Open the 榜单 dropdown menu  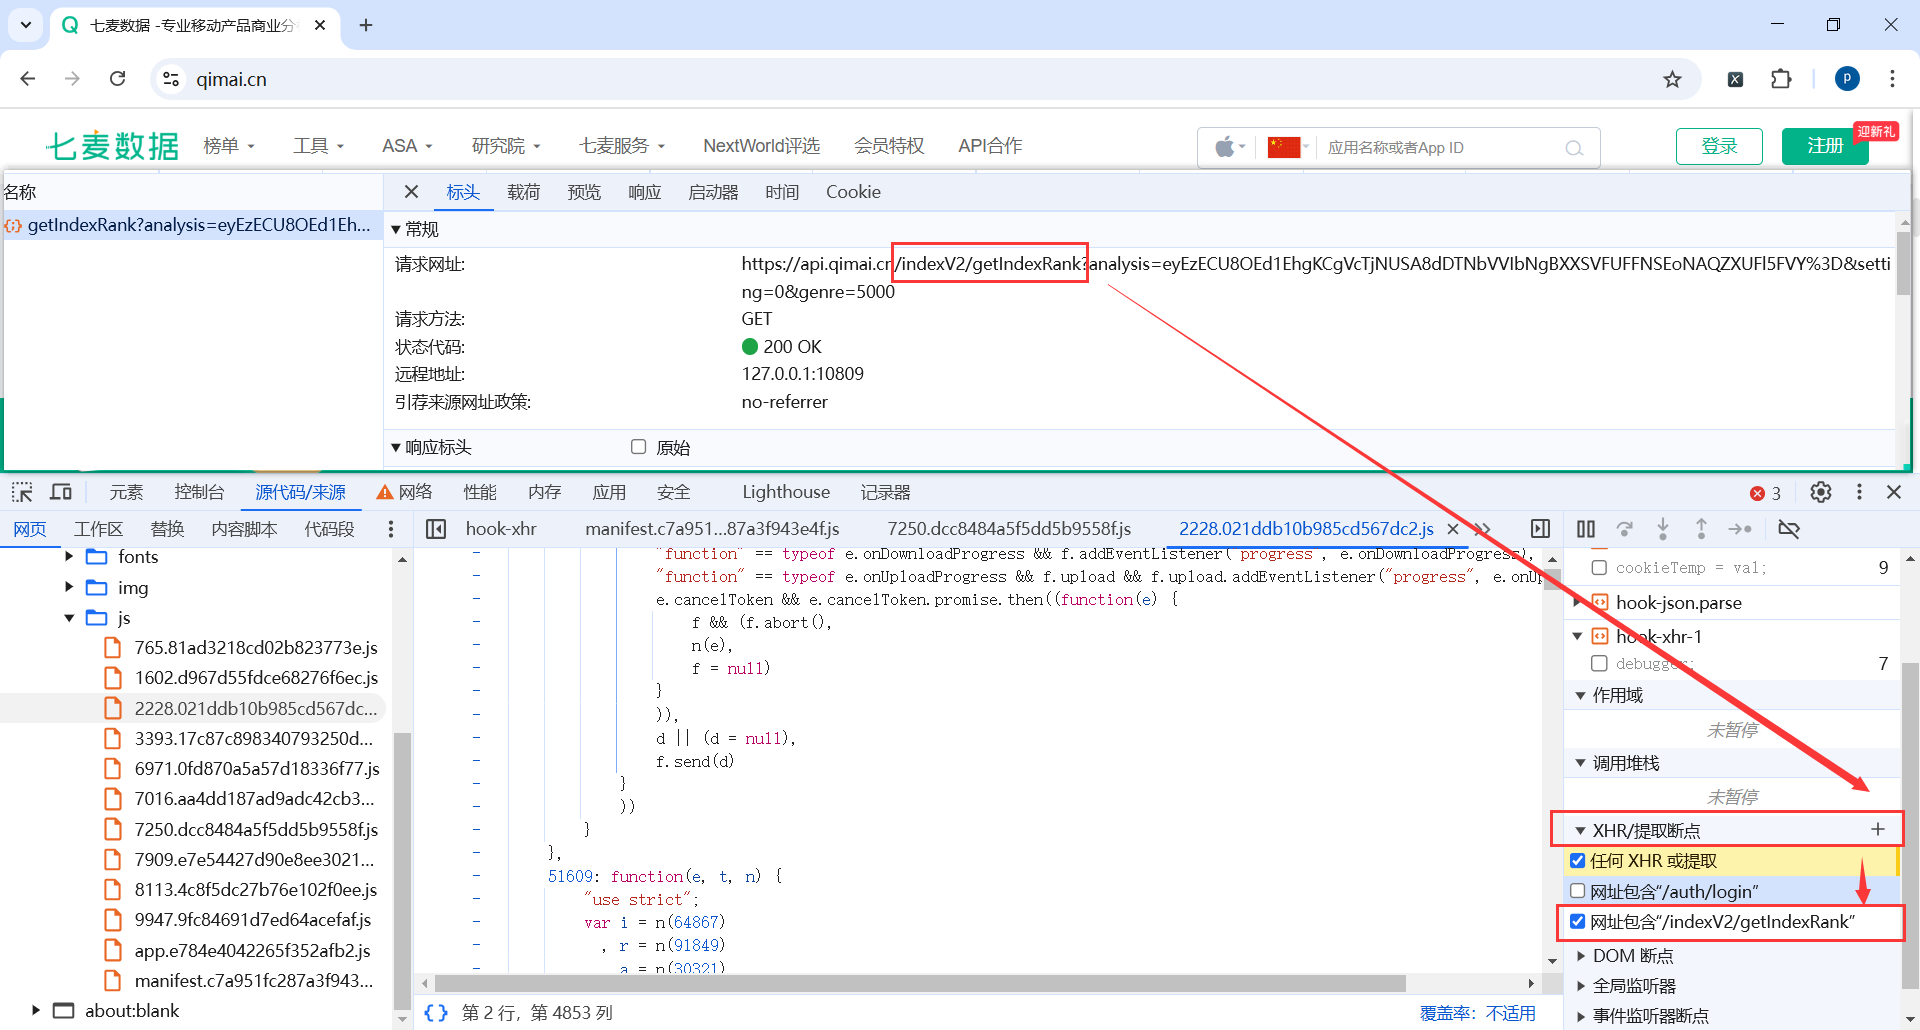(229, 146)
